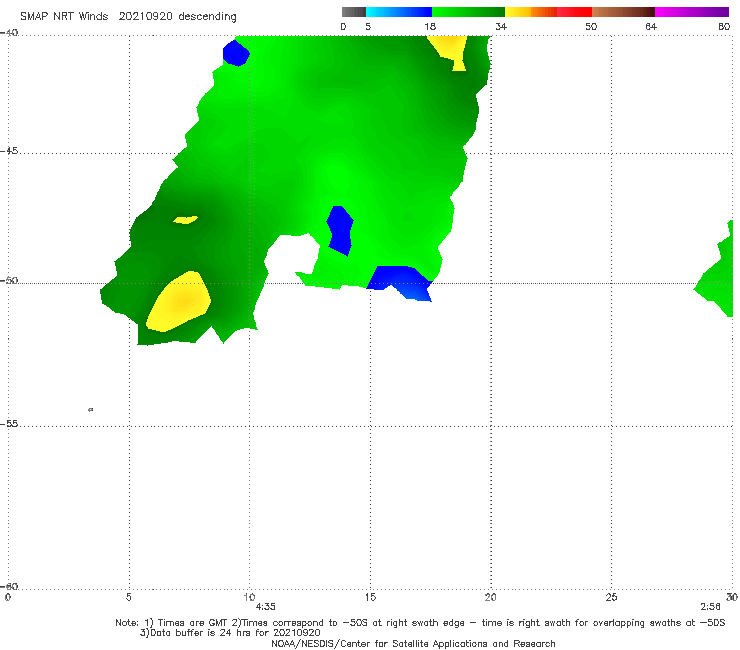Click the longitude axis label '10'
This screenshot has height=650, width=740.
tap(249, 597)
